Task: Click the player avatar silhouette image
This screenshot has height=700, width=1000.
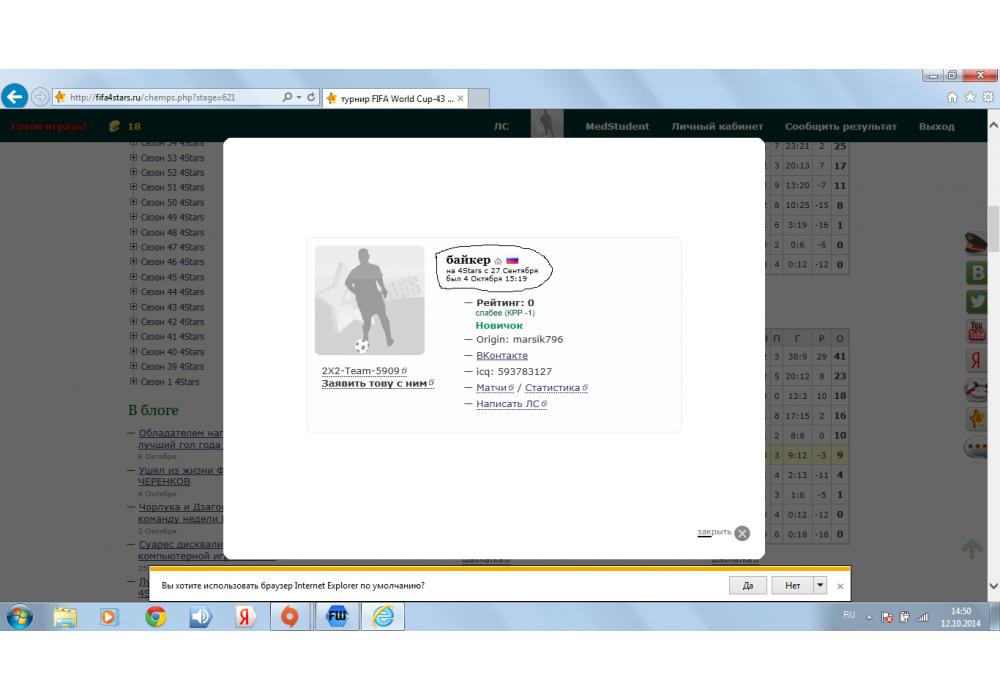Action: [x=369, y=300]
